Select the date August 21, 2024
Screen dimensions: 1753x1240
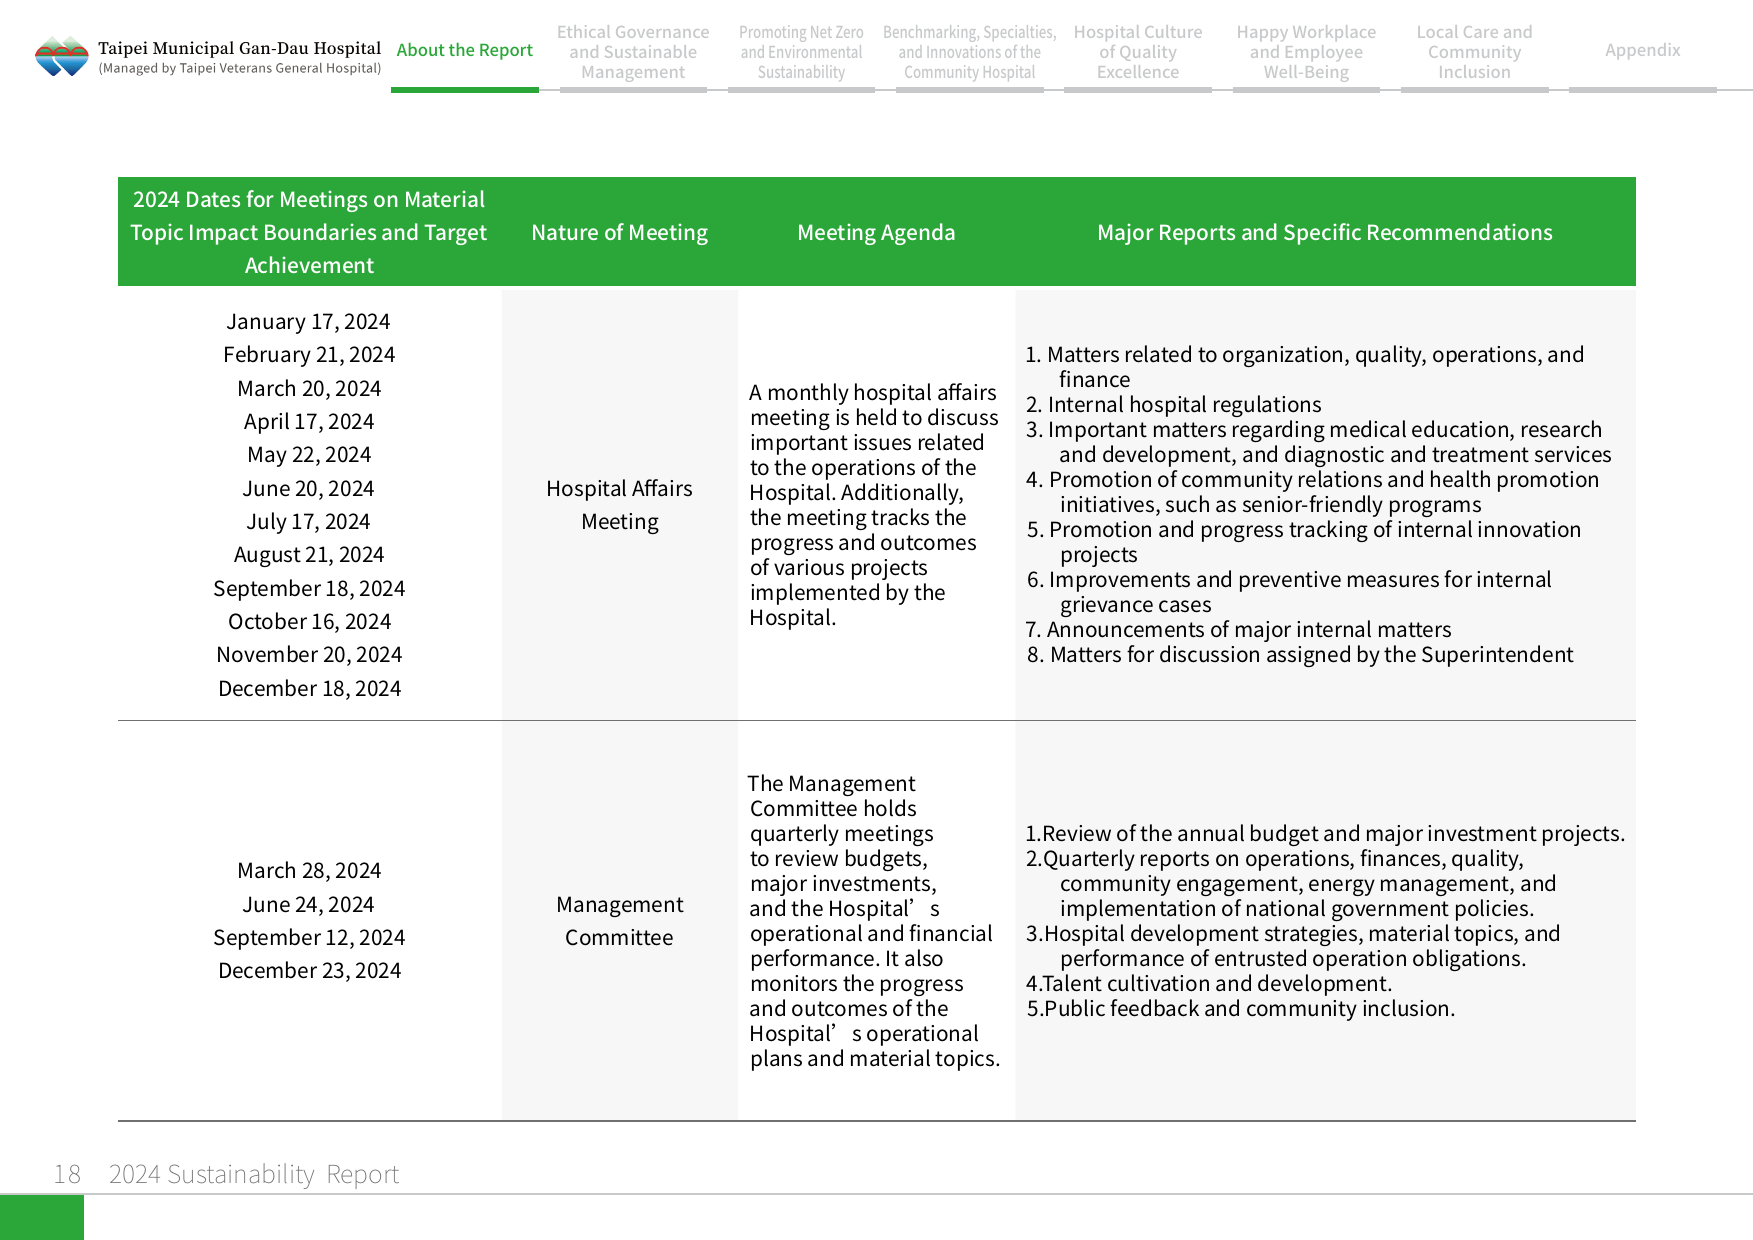[309, 554]
